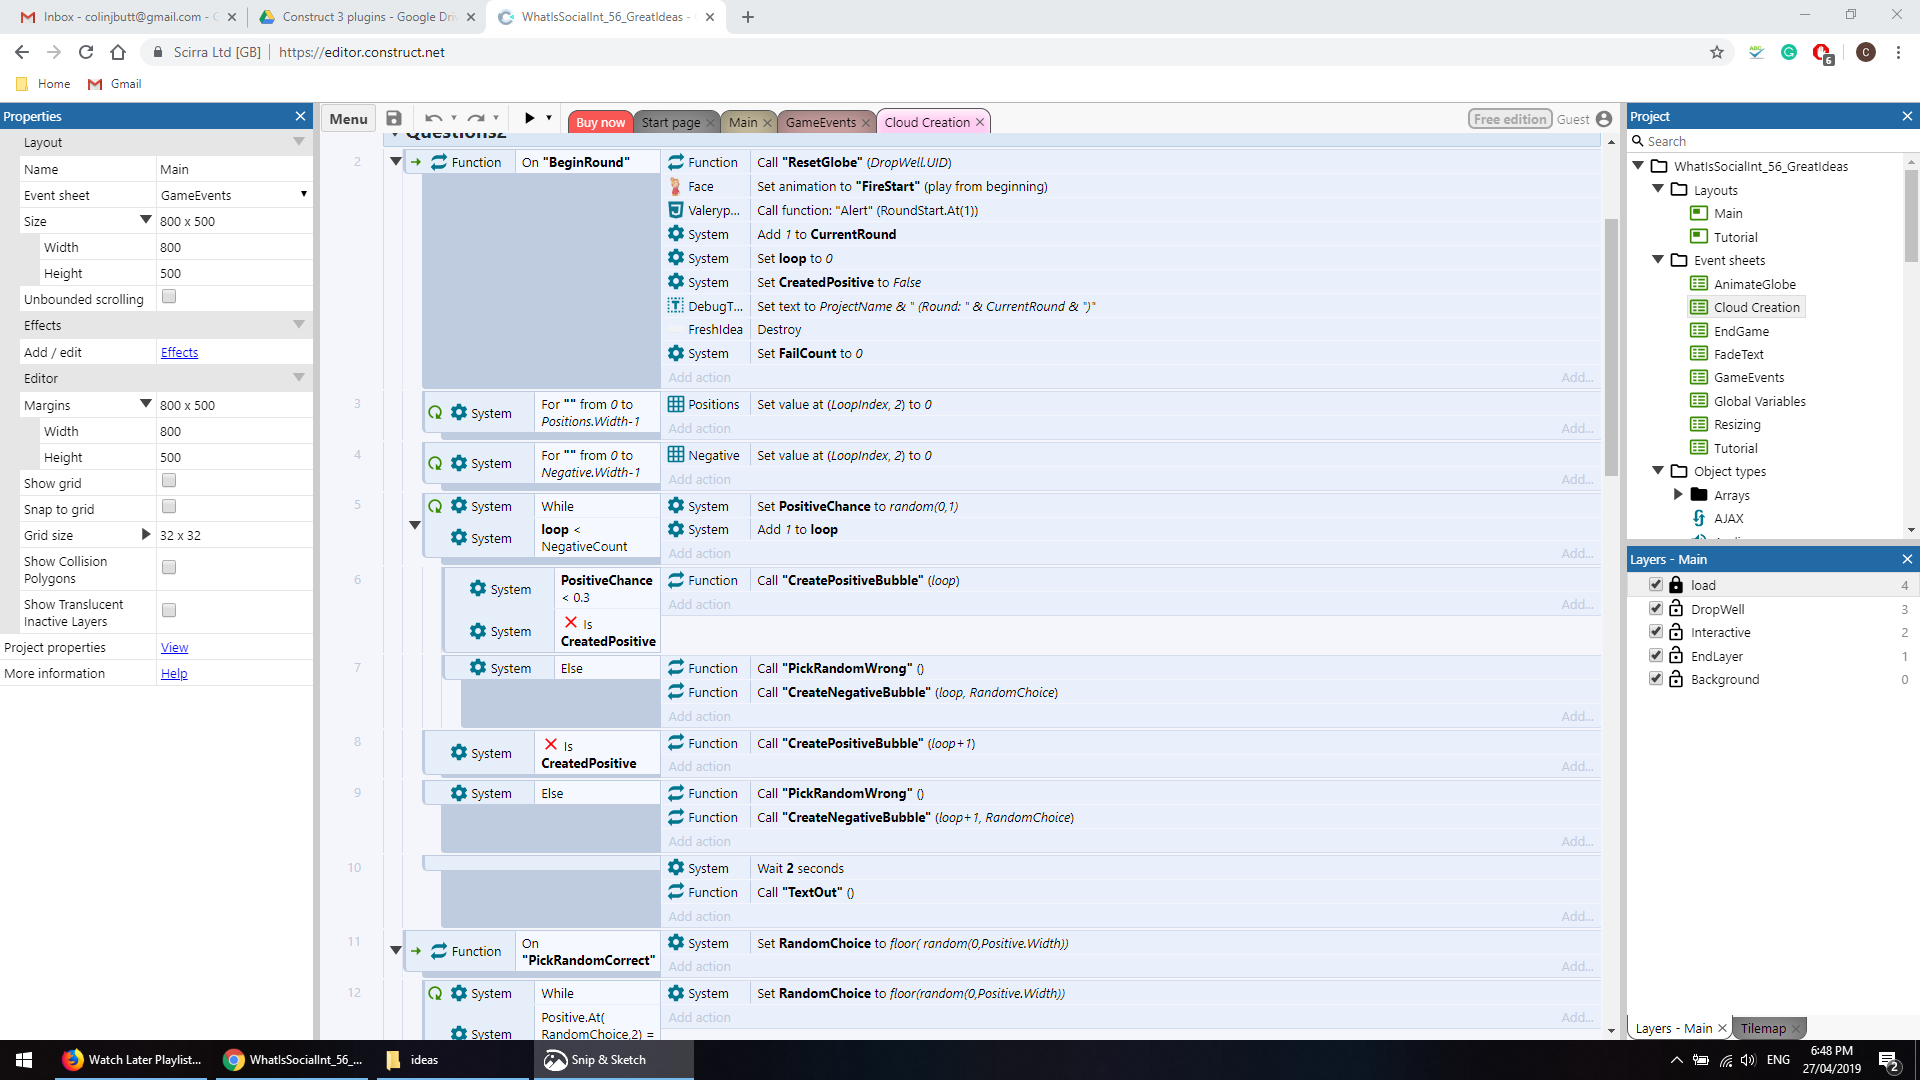The width and height of the screenshot is (1920, 1080).
Task: Bookmark this page with star icon
Action: [x=1717, y=52]
